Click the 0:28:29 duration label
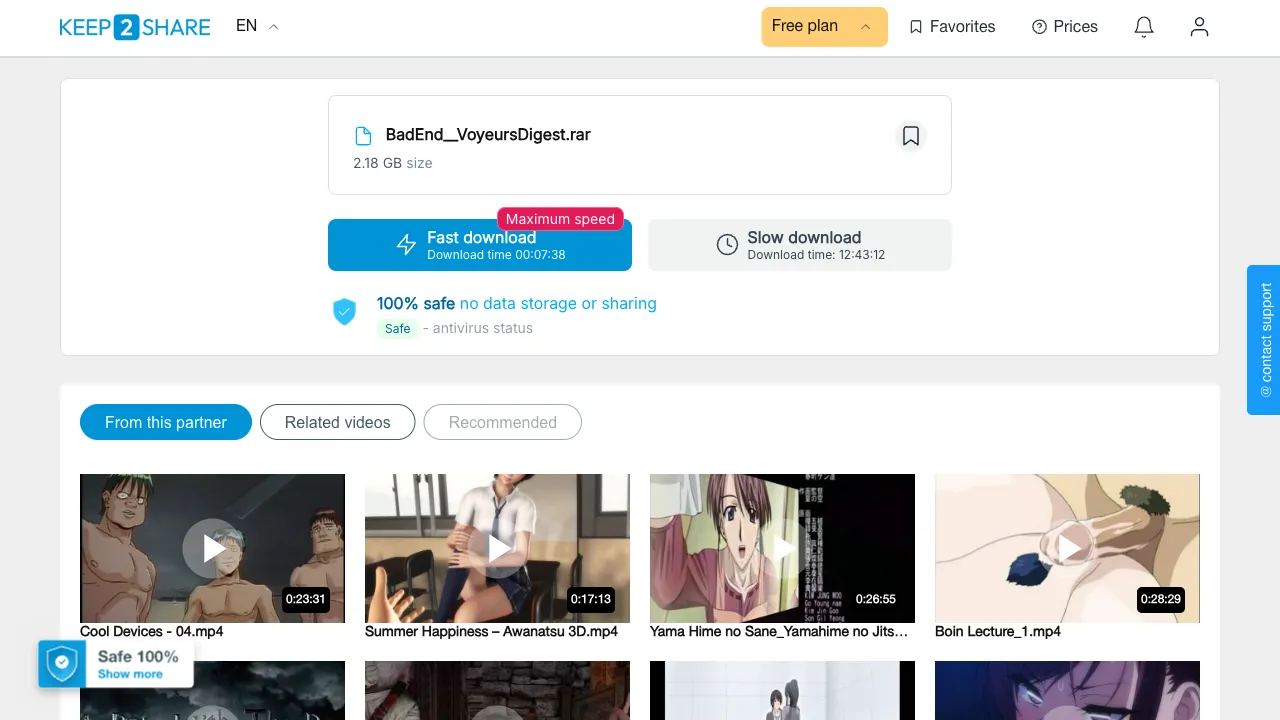The image size is (1280, 720). (1161, 599)
